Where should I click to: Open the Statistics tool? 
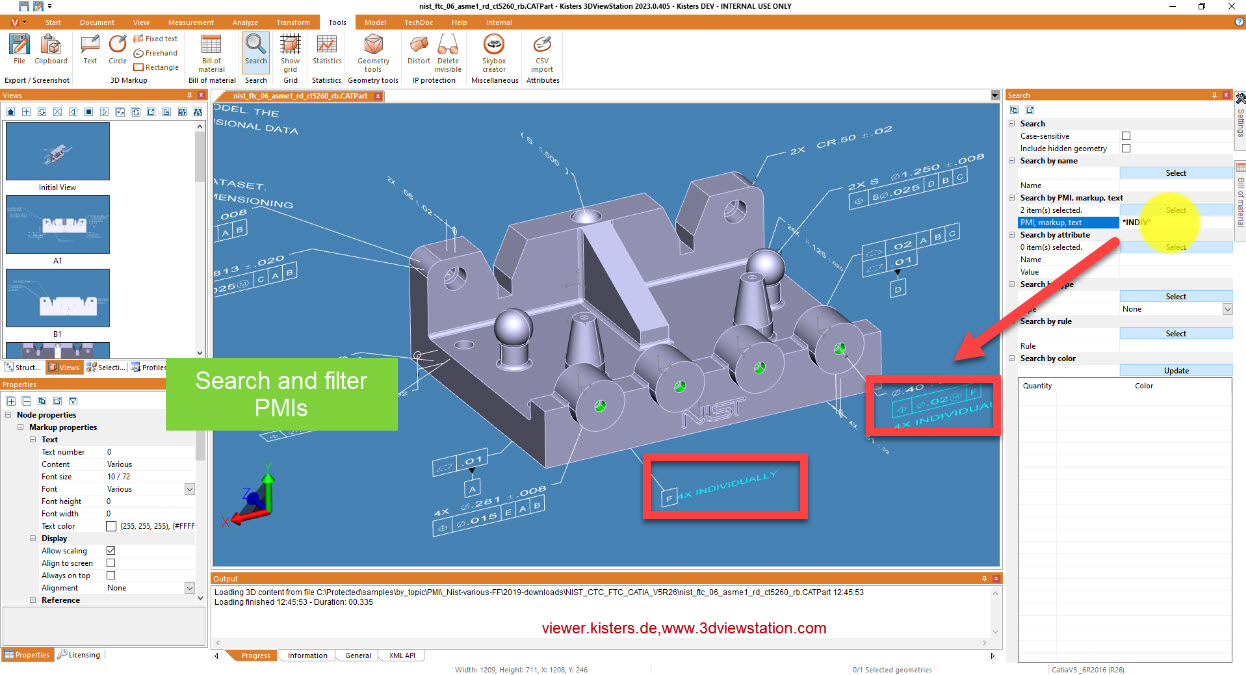point(327,48)
